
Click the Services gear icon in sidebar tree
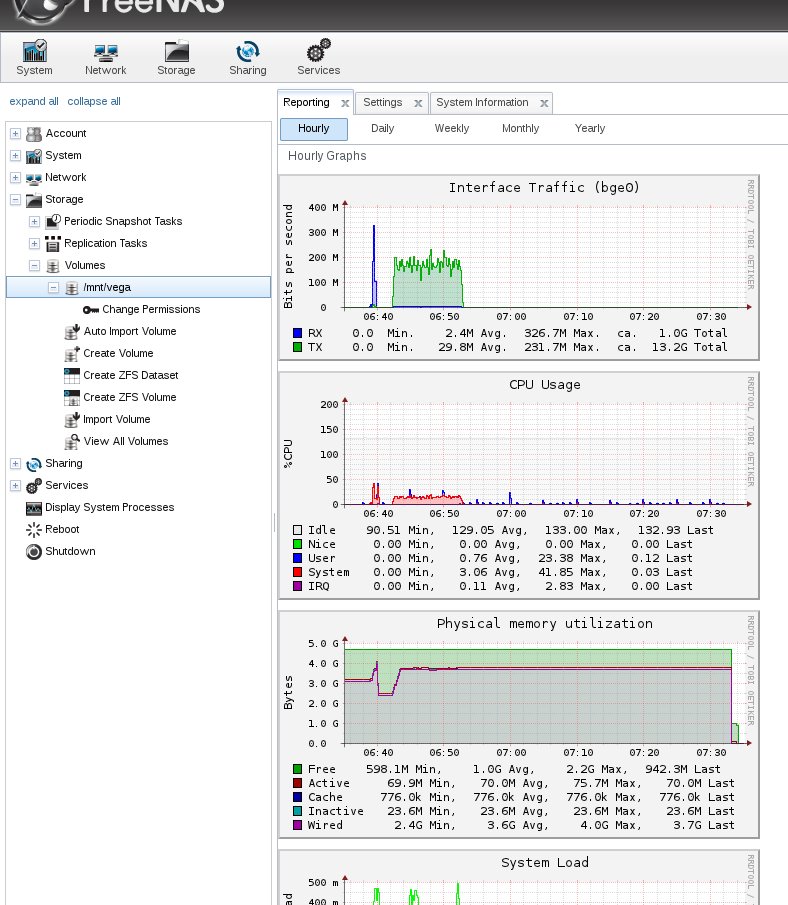[34, 486]
